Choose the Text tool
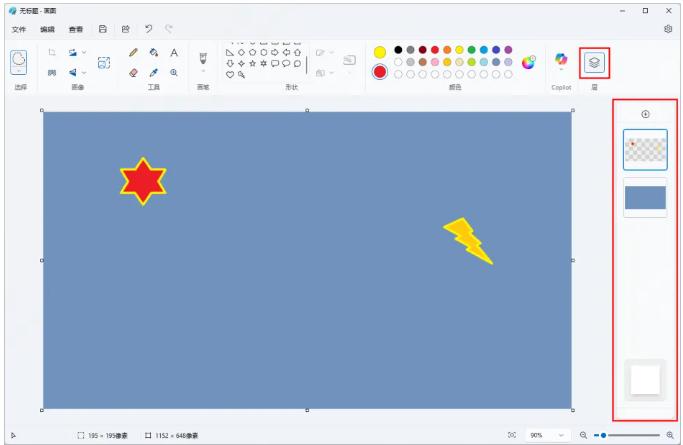Image resolution: width=683 pixels, height=445 pixels. [174, 53]
